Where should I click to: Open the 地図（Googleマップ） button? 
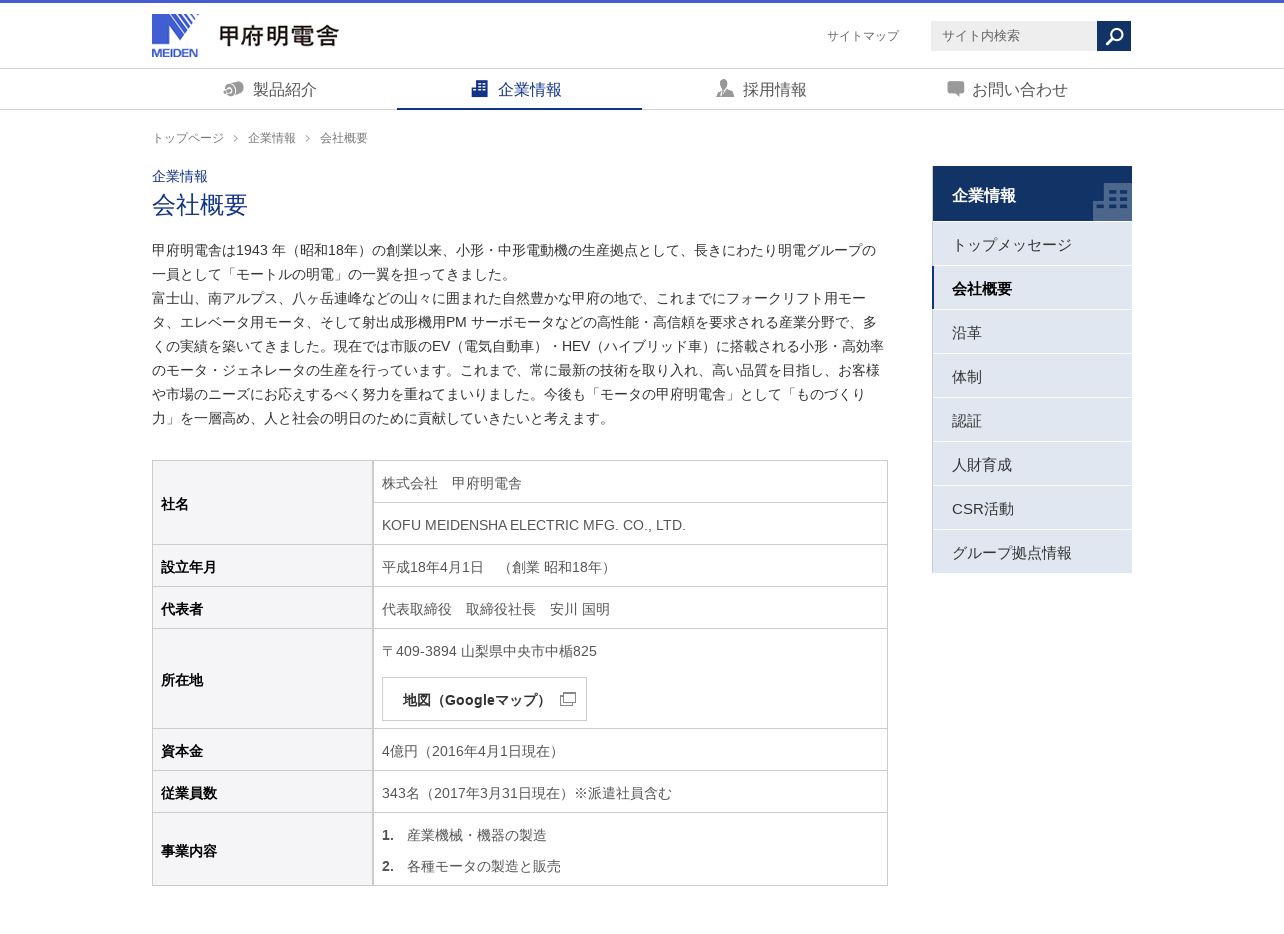tap(484, 699)
